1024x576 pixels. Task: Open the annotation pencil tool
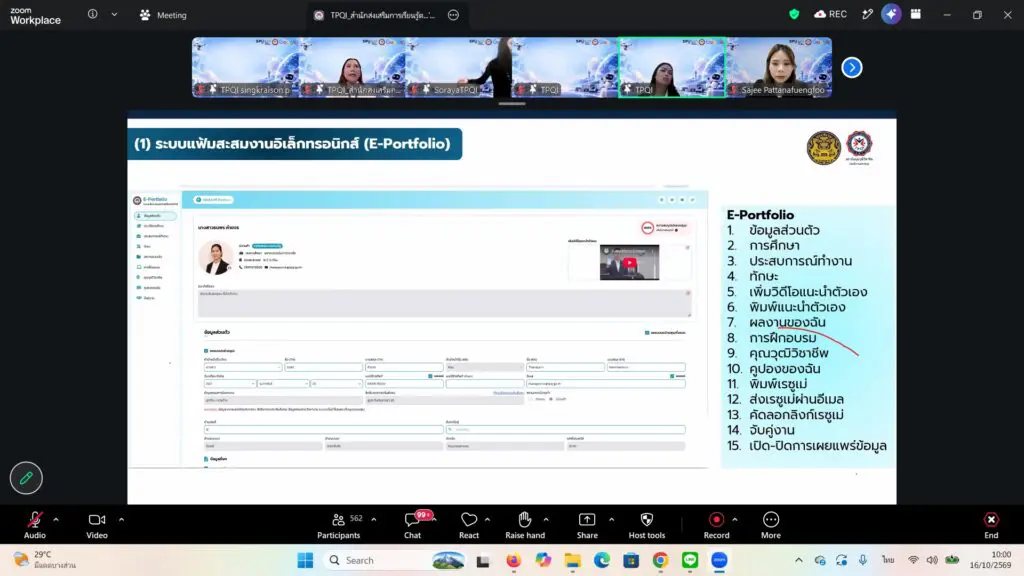[26, 478]
